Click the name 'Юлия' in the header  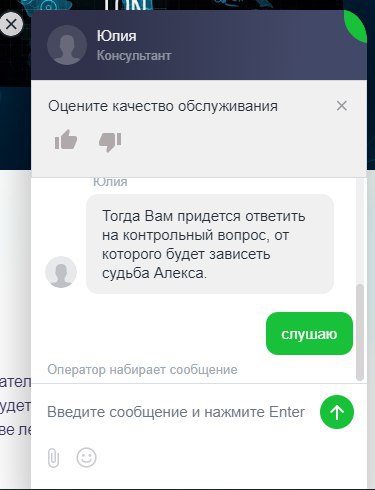point(116,36)
